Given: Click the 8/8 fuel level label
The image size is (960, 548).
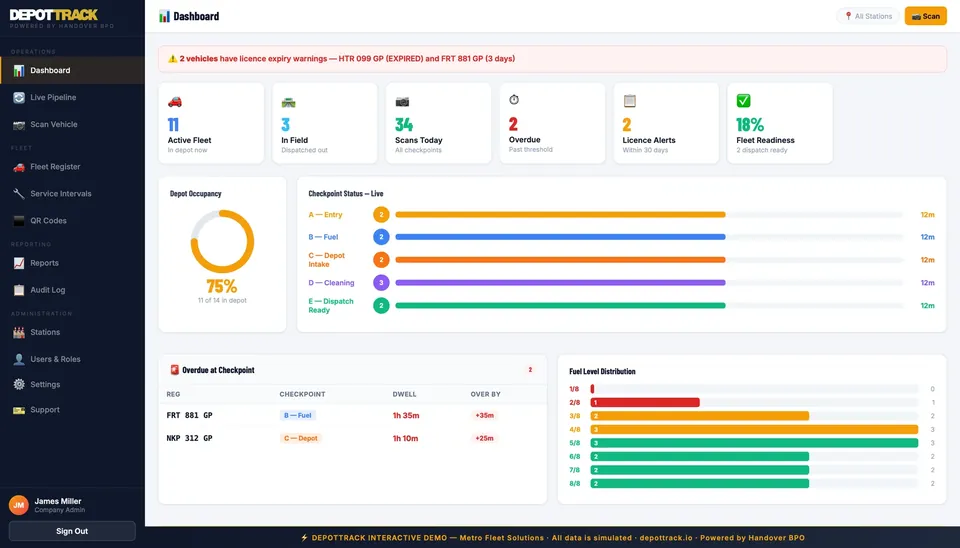Looking at the screenshot, I should pos(574,484).
